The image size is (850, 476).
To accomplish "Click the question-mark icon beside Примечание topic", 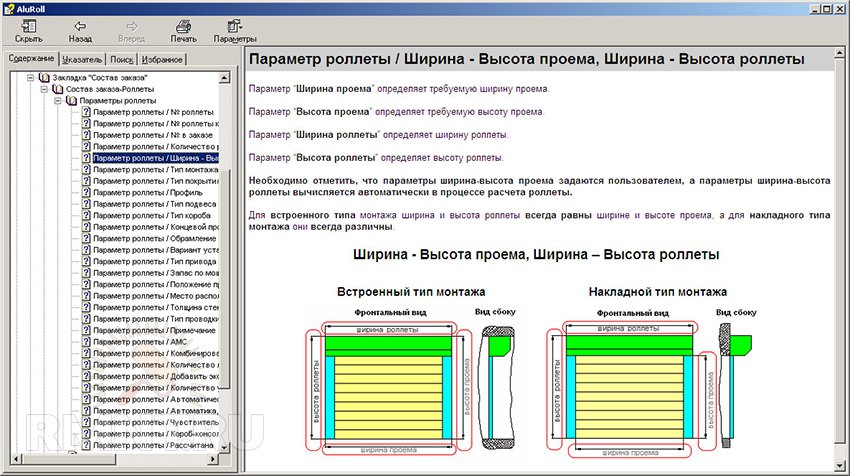I will click(x=86, y=329).
